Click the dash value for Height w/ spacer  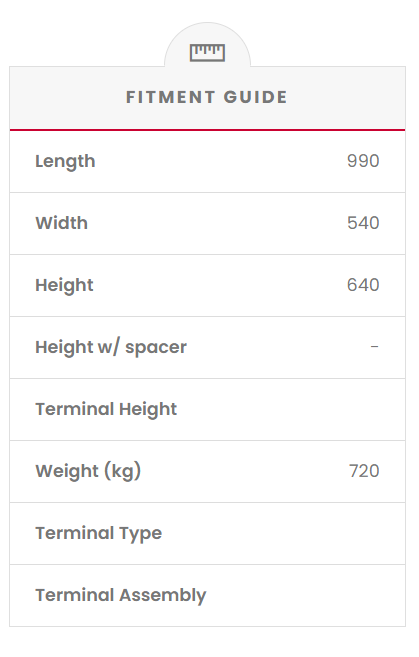click(x=374, y=347)
